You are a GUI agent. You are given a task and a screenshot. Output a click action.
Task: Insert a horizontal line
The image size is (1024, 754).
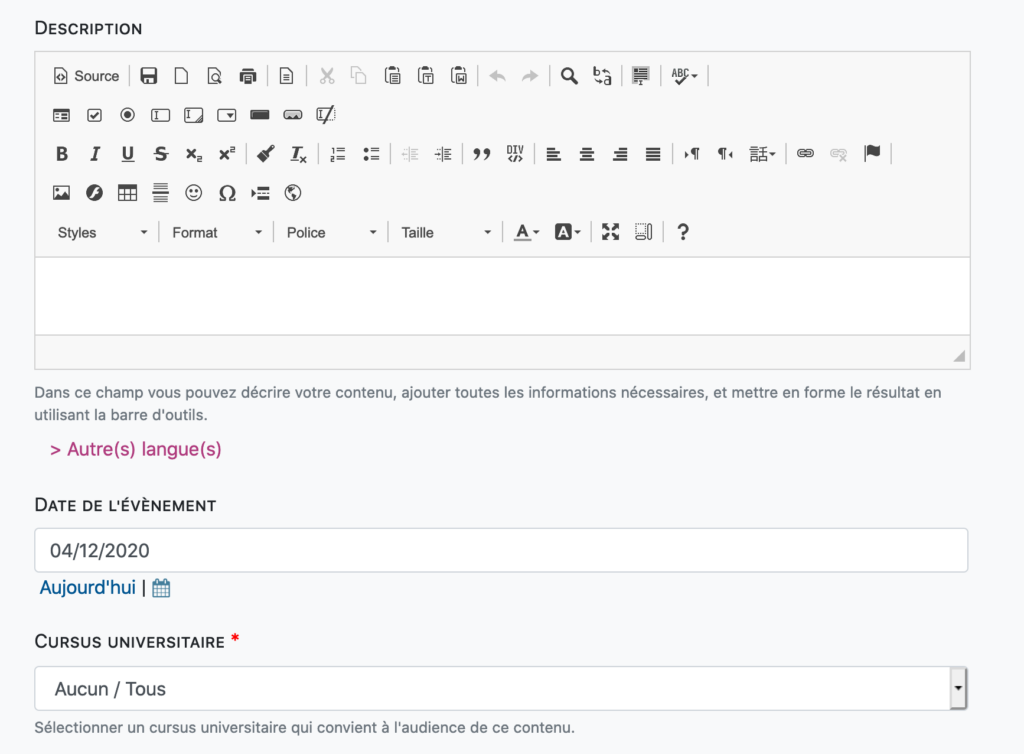[161, 193]
